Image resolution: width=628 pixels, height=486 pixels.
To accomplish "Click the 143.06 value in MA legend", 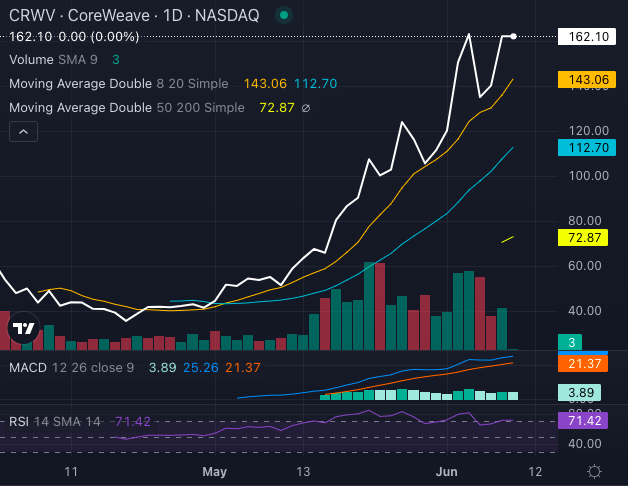I will click(x=265, y=84).
